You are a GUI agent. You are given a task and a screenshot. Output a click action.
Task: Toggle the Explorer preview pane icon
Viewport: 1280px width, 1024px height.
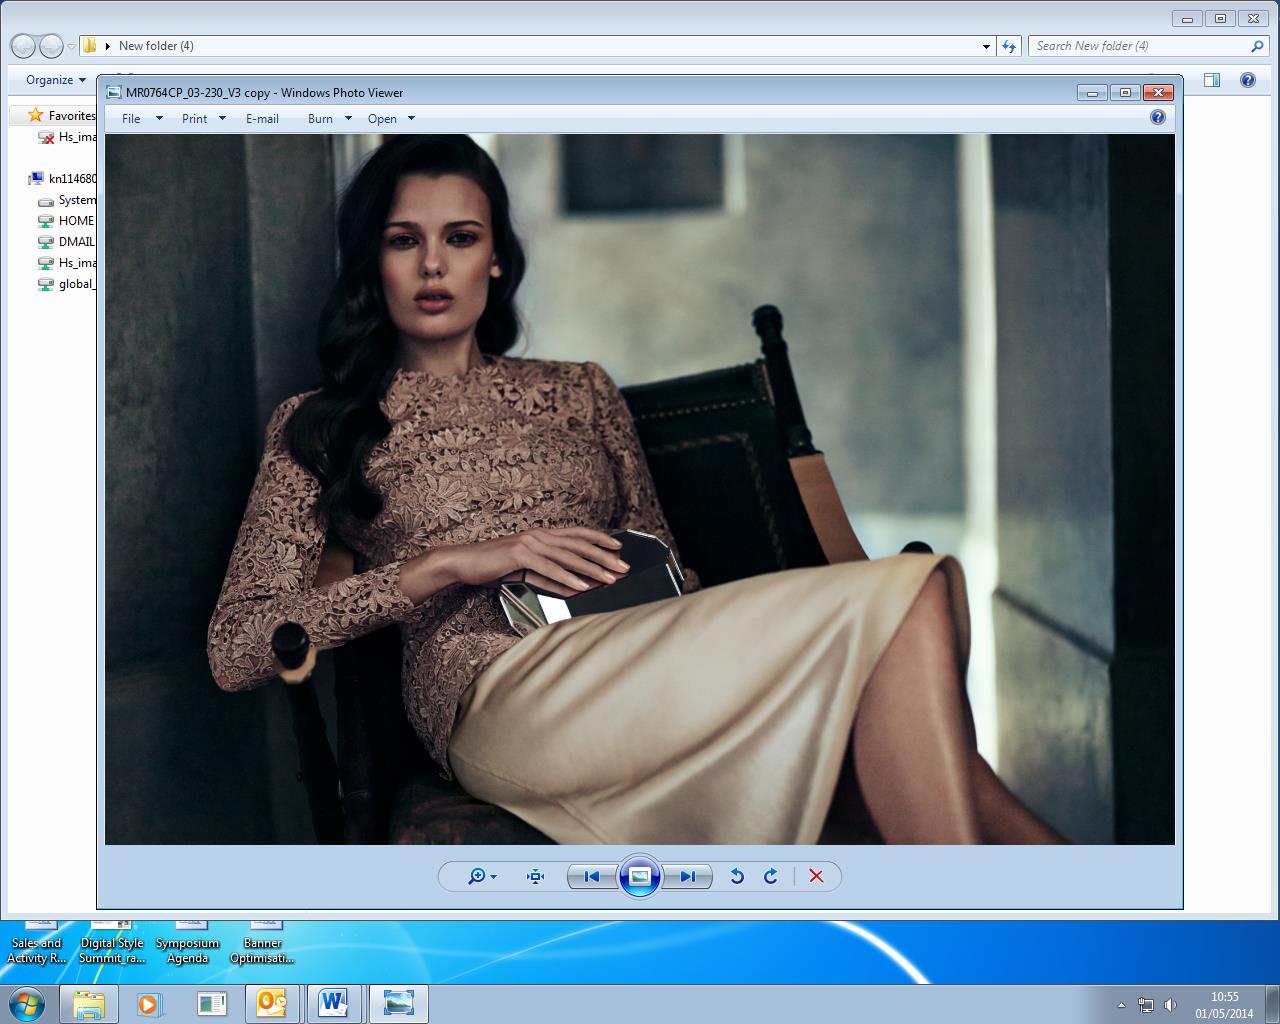[1212, 80]
